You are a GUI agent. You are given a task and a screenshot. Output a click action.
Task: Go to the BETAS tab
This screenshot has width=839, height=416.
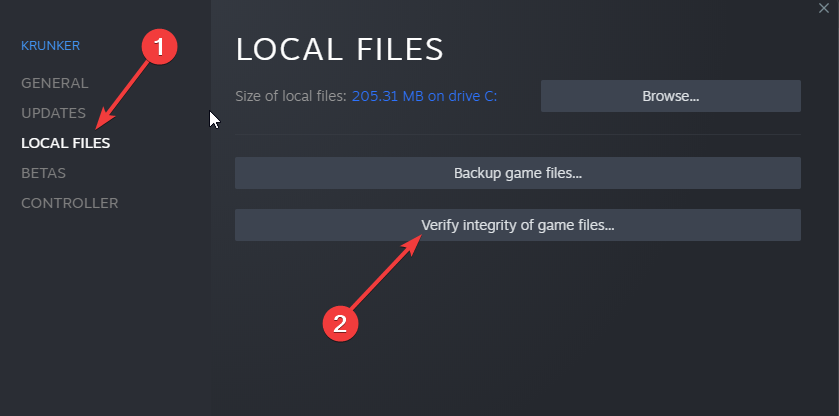click(x=43, y=173)
